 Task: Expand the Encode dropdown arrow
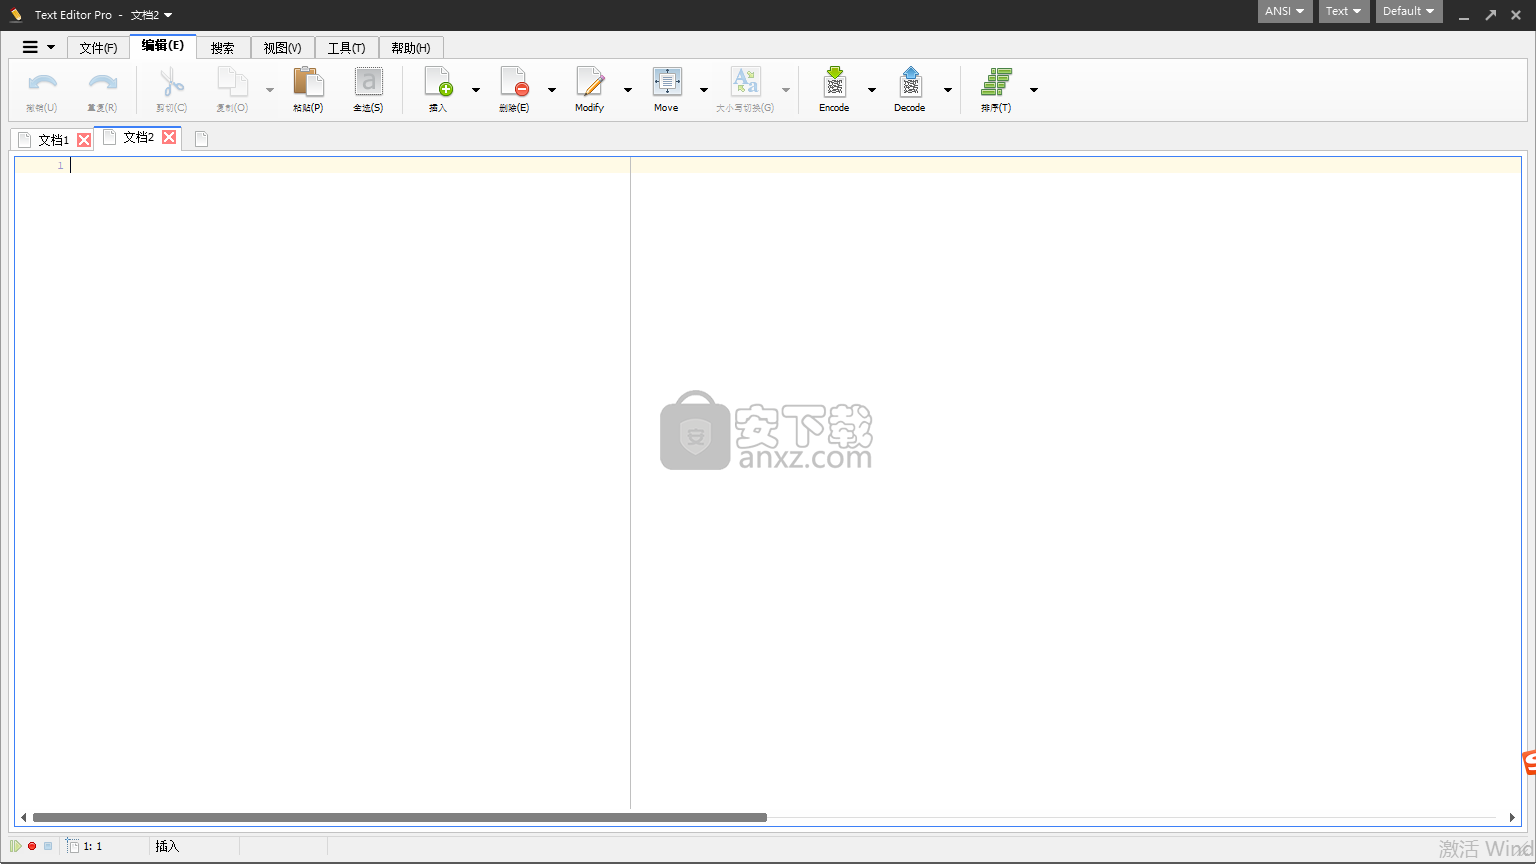click(x=871, y=90)
